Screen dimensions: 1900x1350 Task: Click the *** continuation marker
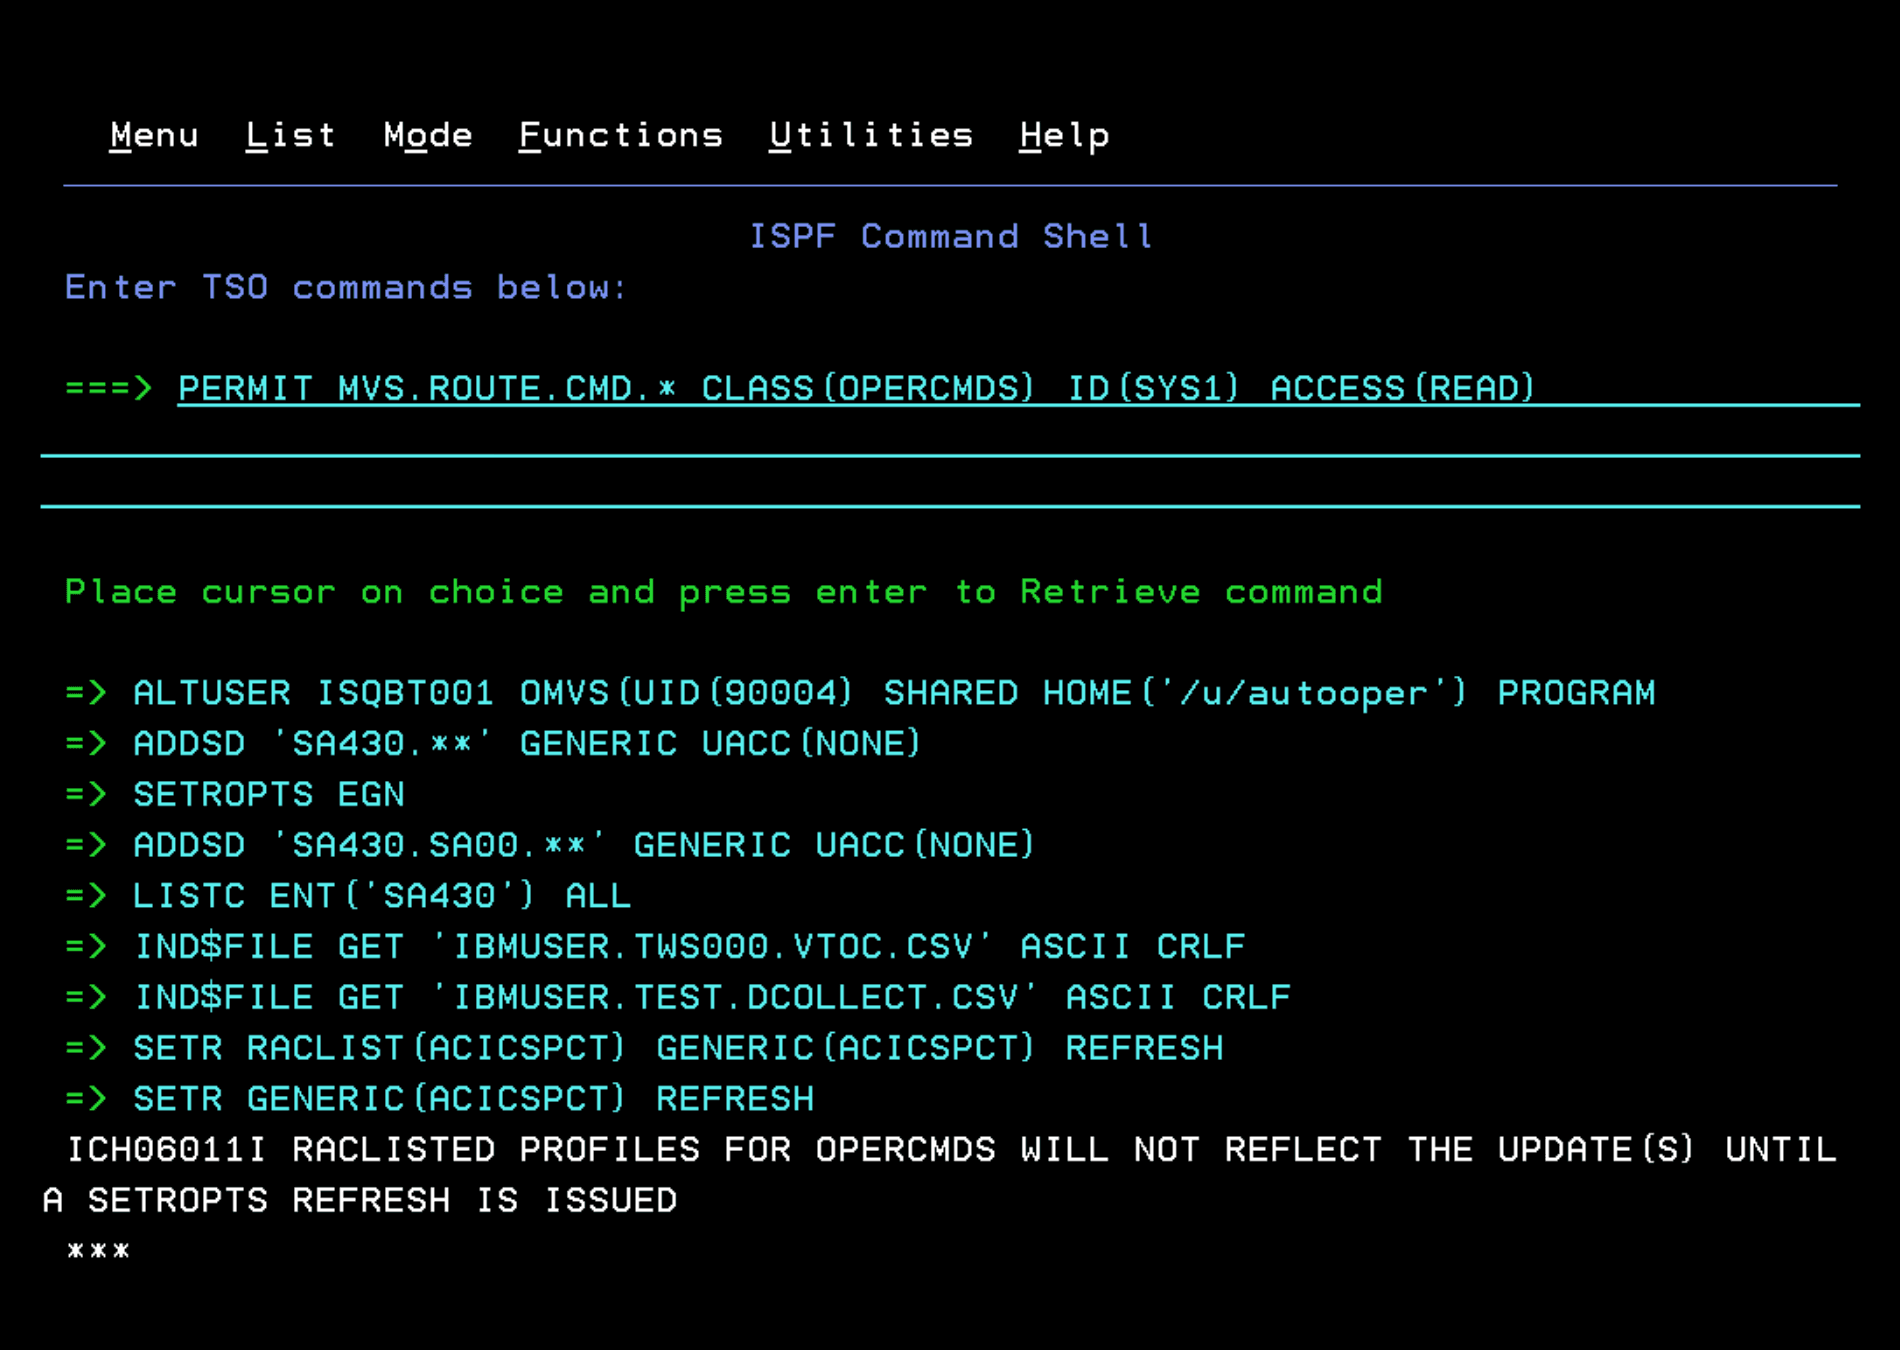tap(98, 1251)
